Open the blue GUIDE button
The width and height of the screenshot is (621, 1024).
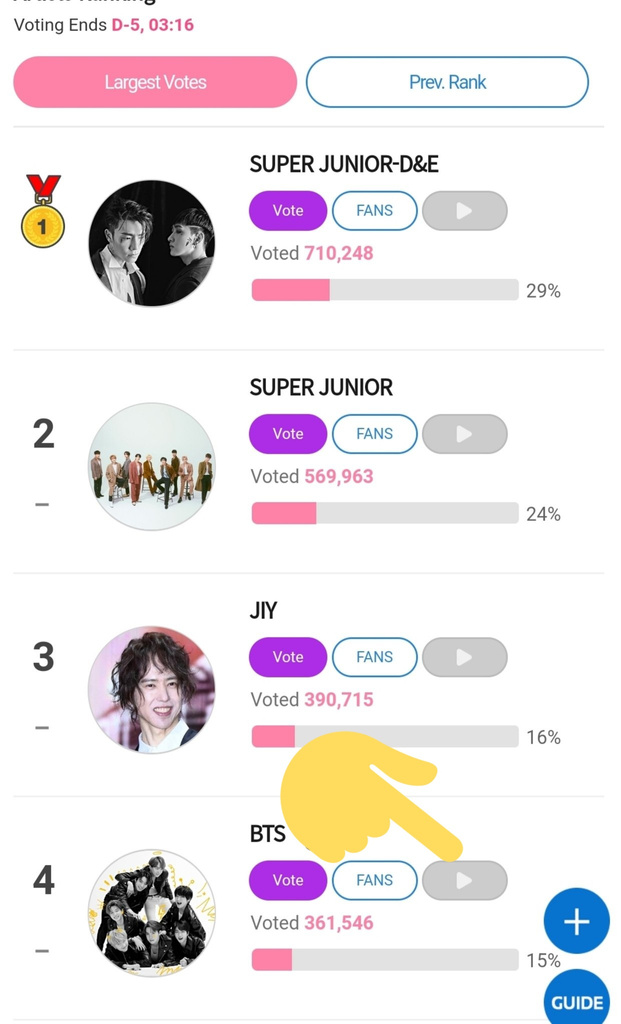(578, 1001)
